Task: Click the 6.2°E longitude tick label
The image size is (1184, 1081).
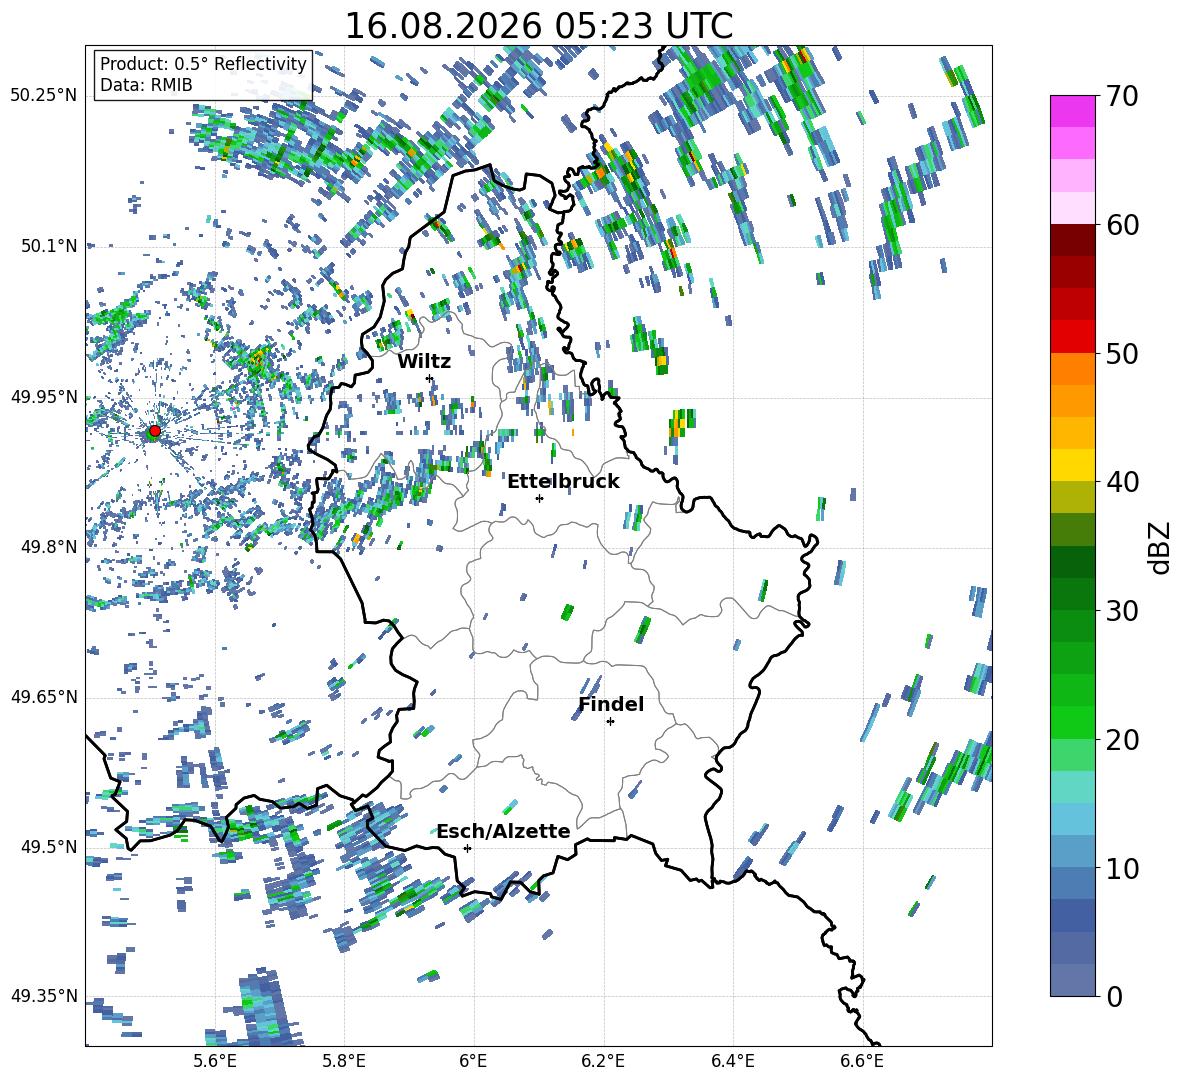Action: (603, 1061)
